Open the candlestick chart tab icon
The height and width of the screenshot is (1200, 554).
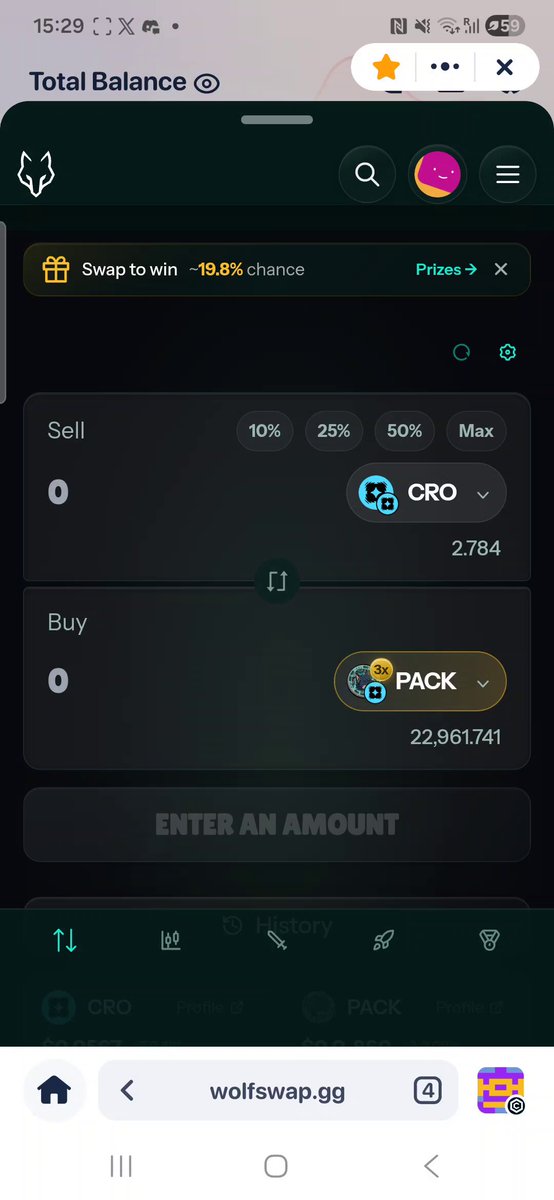171,939
